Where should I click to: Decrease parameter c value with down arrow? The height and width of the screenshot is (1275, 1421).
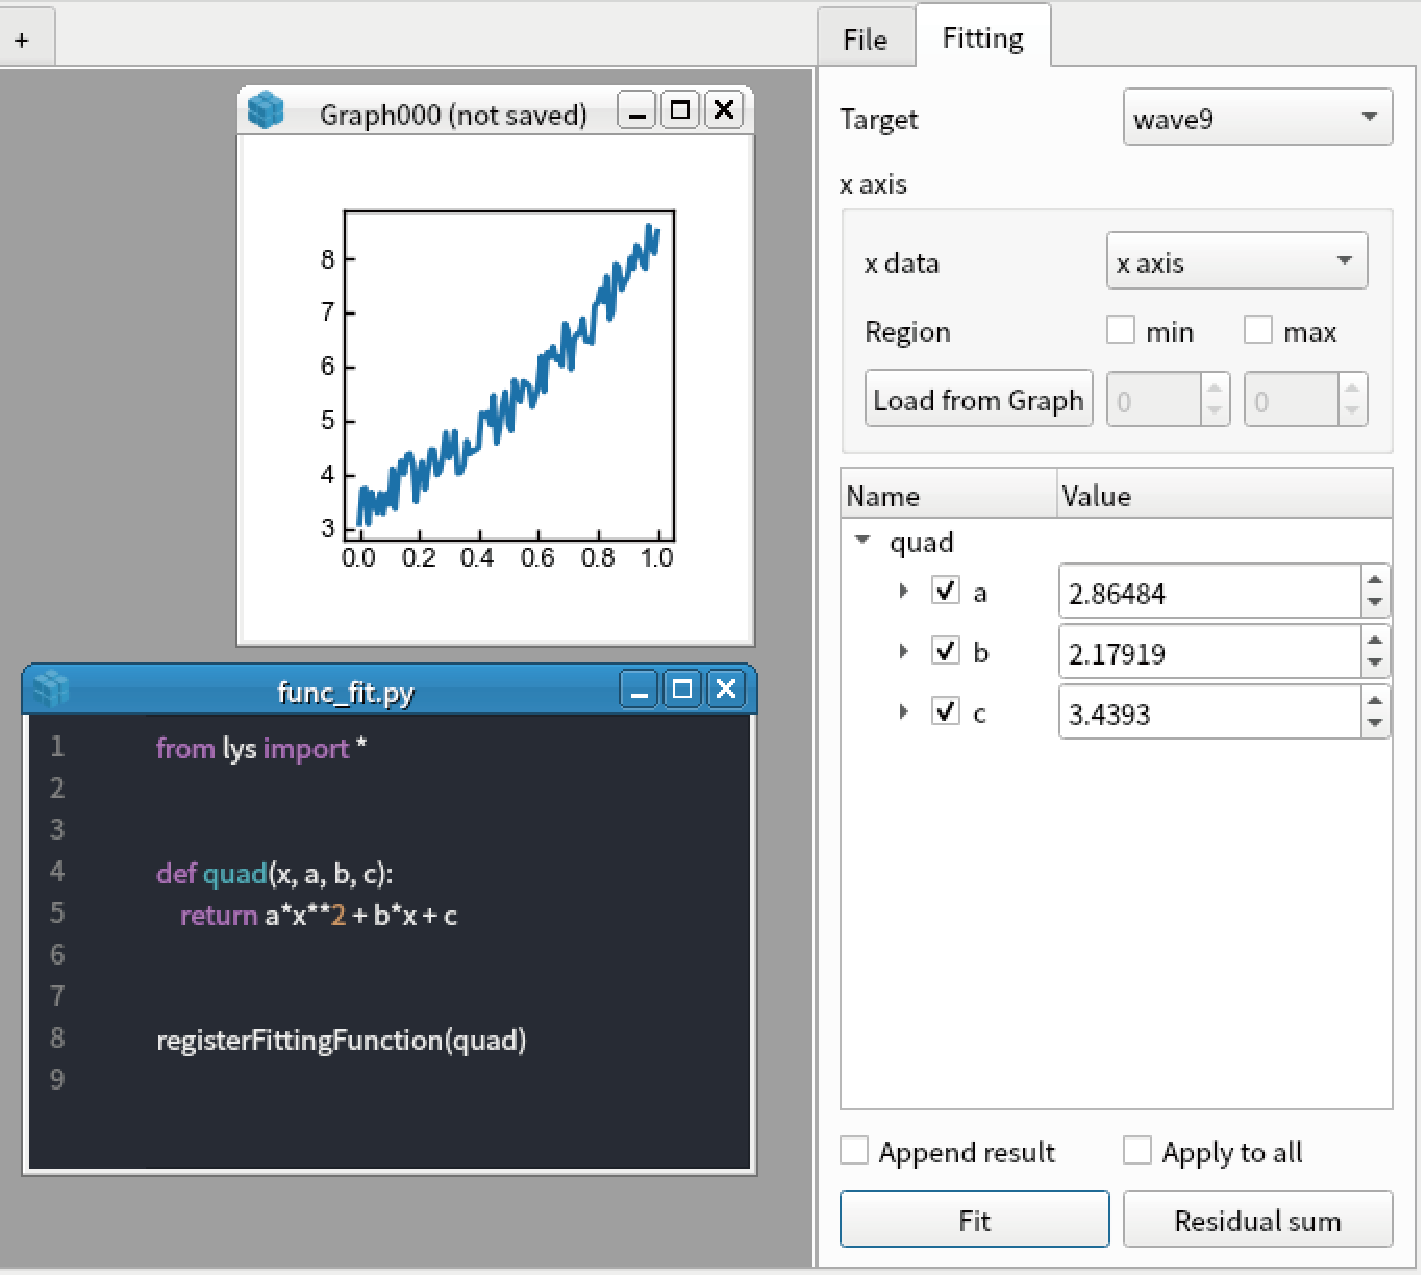click(x=1375, y=724)
